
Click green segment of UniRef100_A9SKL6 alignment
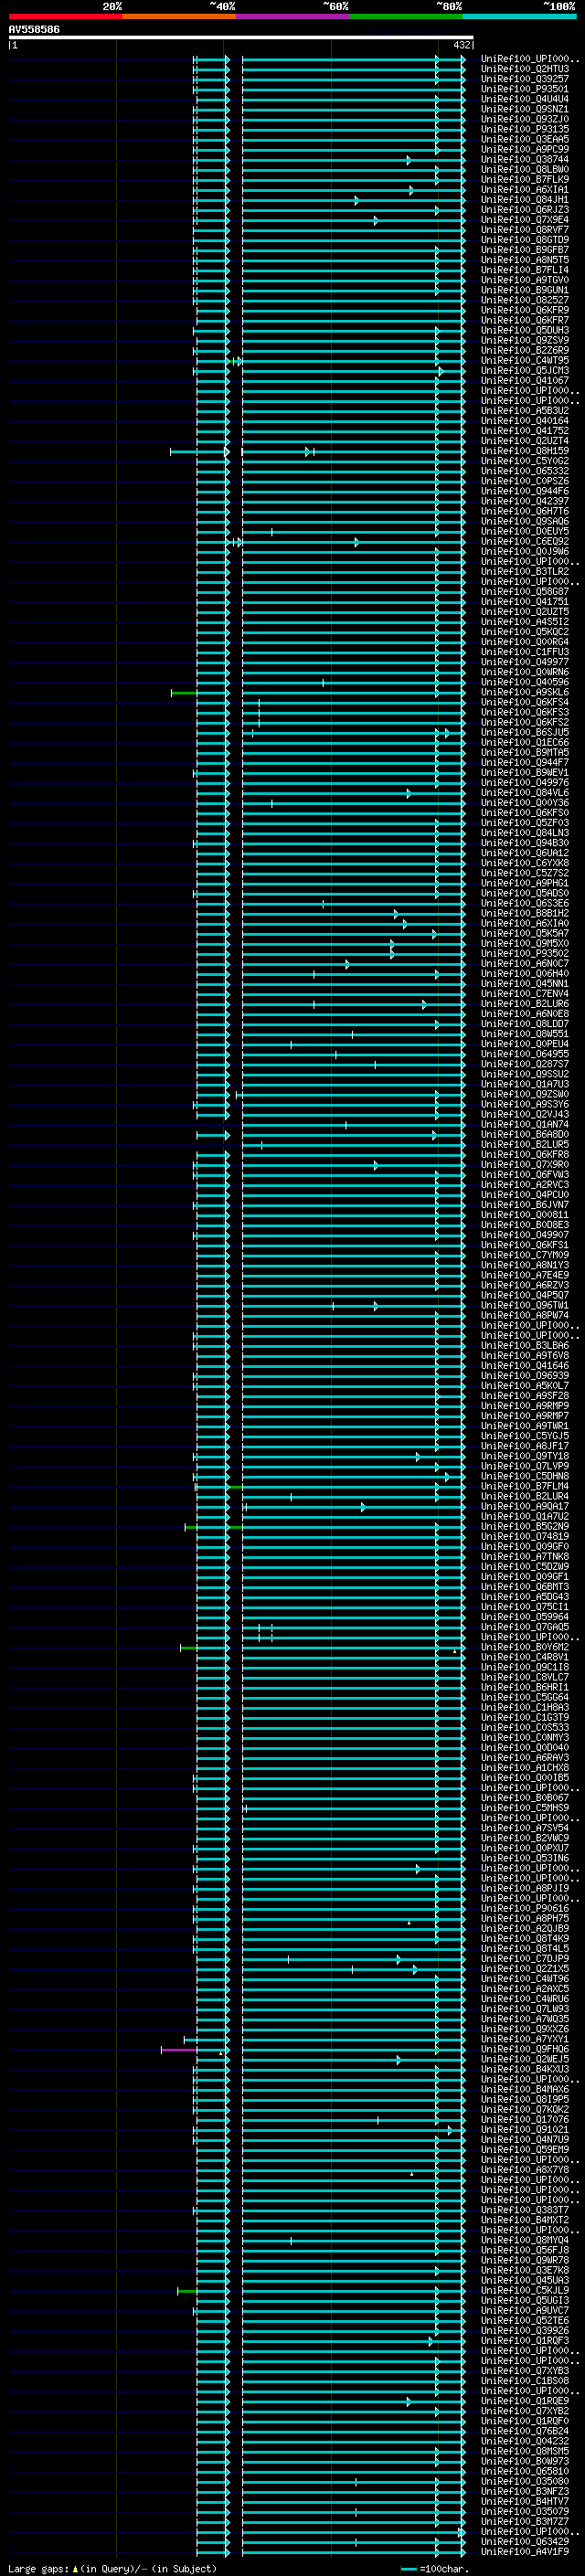click(x=184, y=693)
